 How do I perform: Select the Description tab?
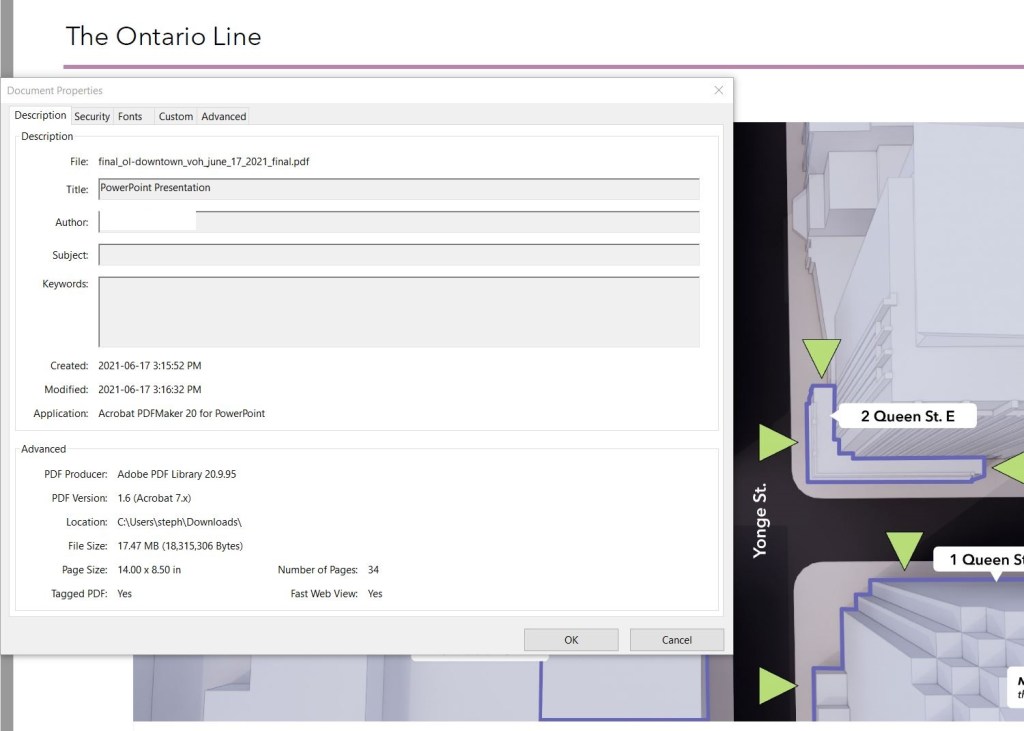click(x=40, y=115)
